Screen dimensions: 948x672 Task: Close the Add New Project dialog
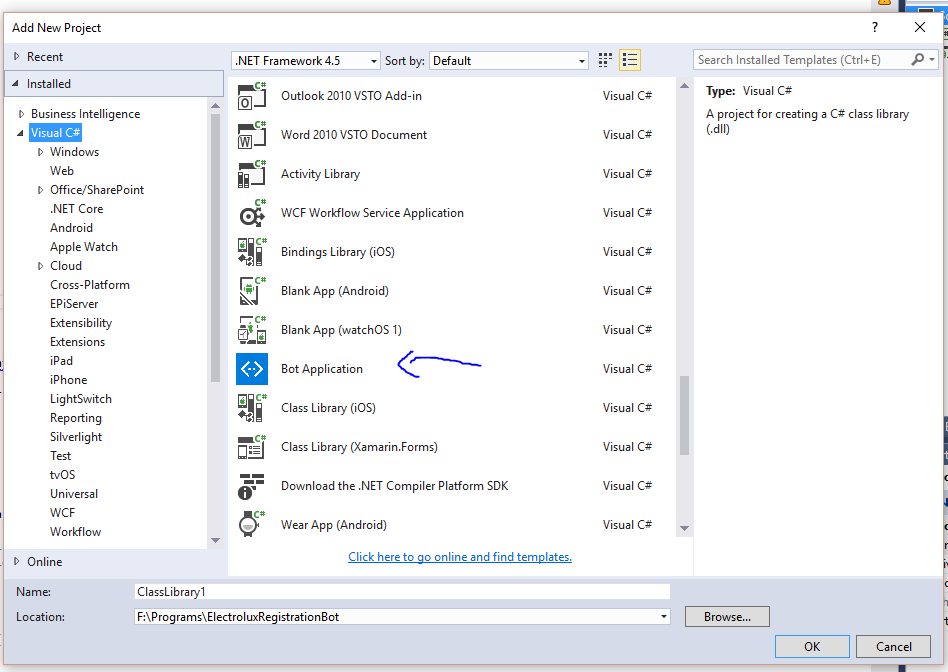point(920,27)
